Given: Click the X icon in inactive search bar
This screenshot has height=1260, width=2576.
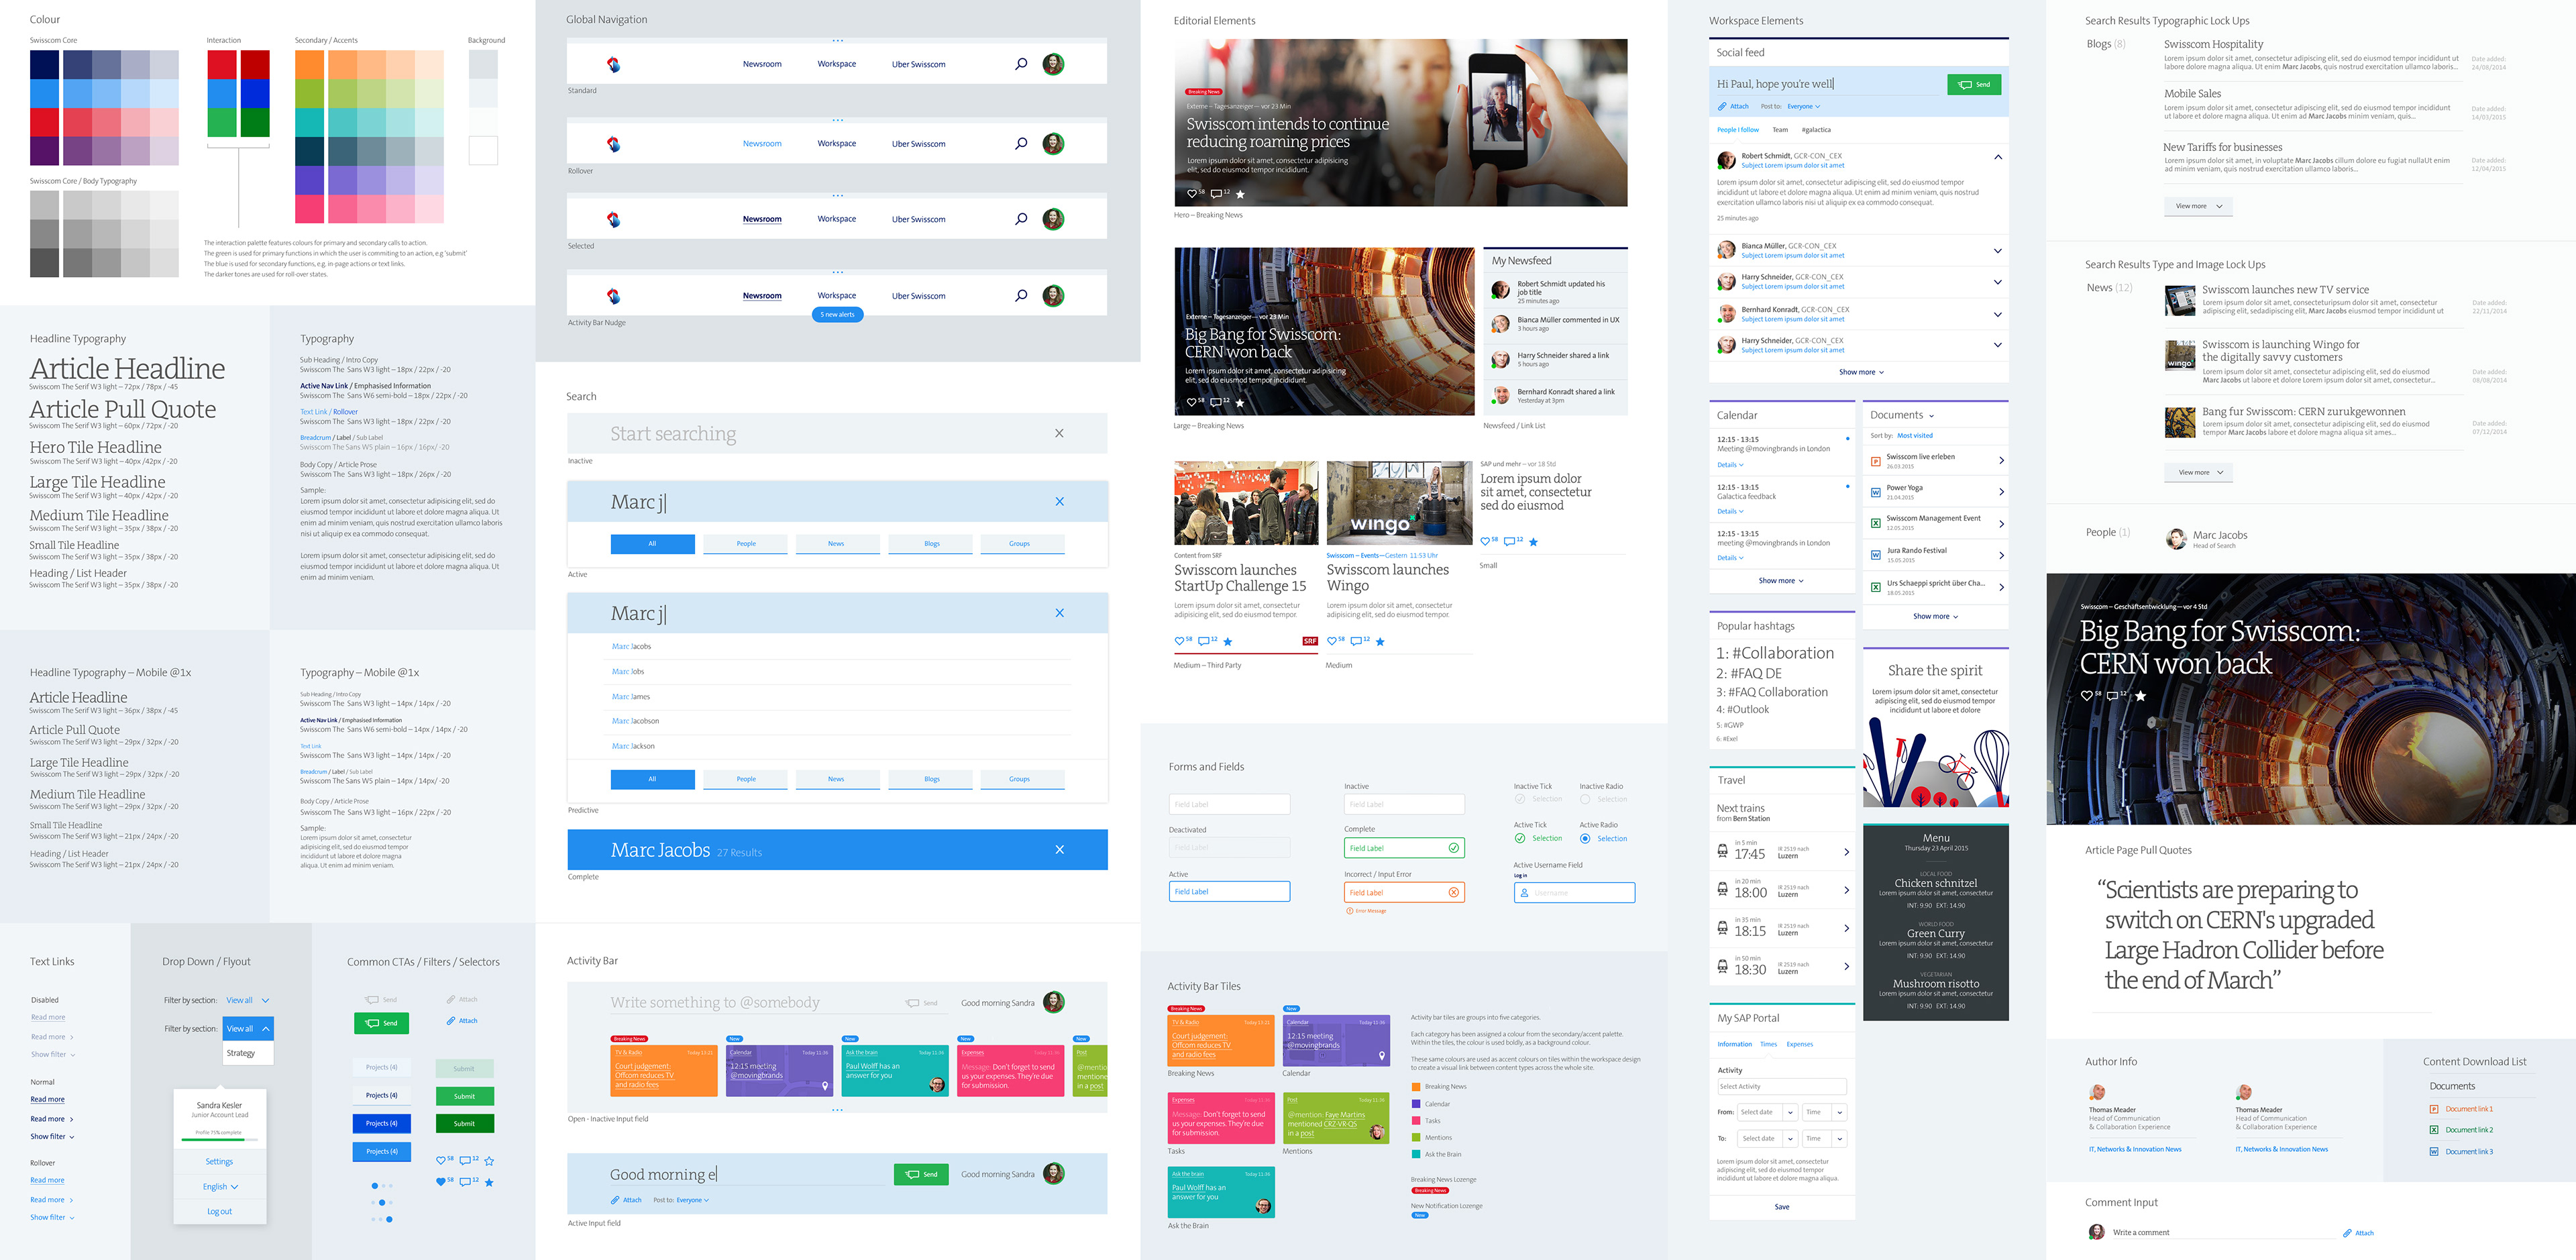Looking at the screenshot, I should (1059, 433).
